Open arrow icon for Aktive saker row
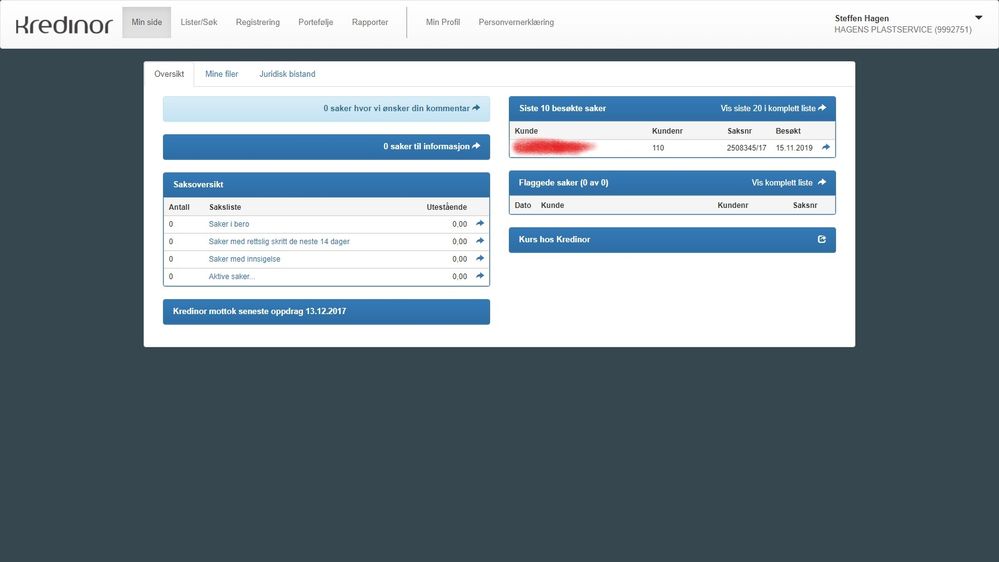 pyautogui.click(x=480, y=276)
